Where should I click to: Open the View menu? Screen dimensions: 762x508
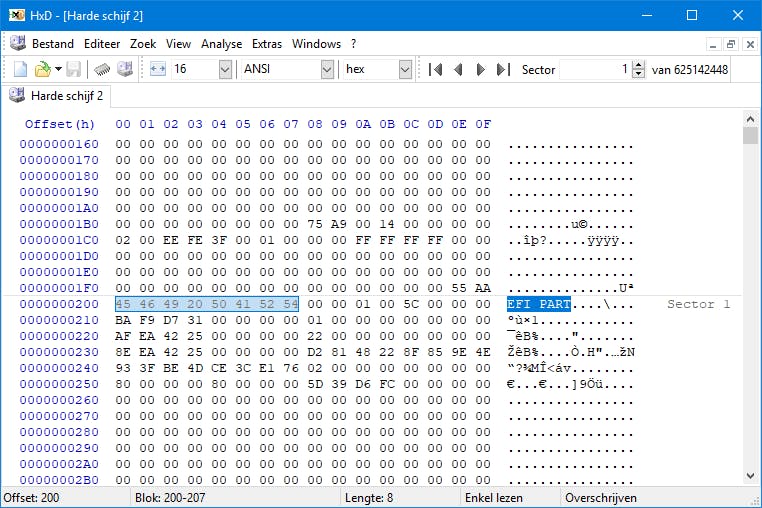coord(178,44)
